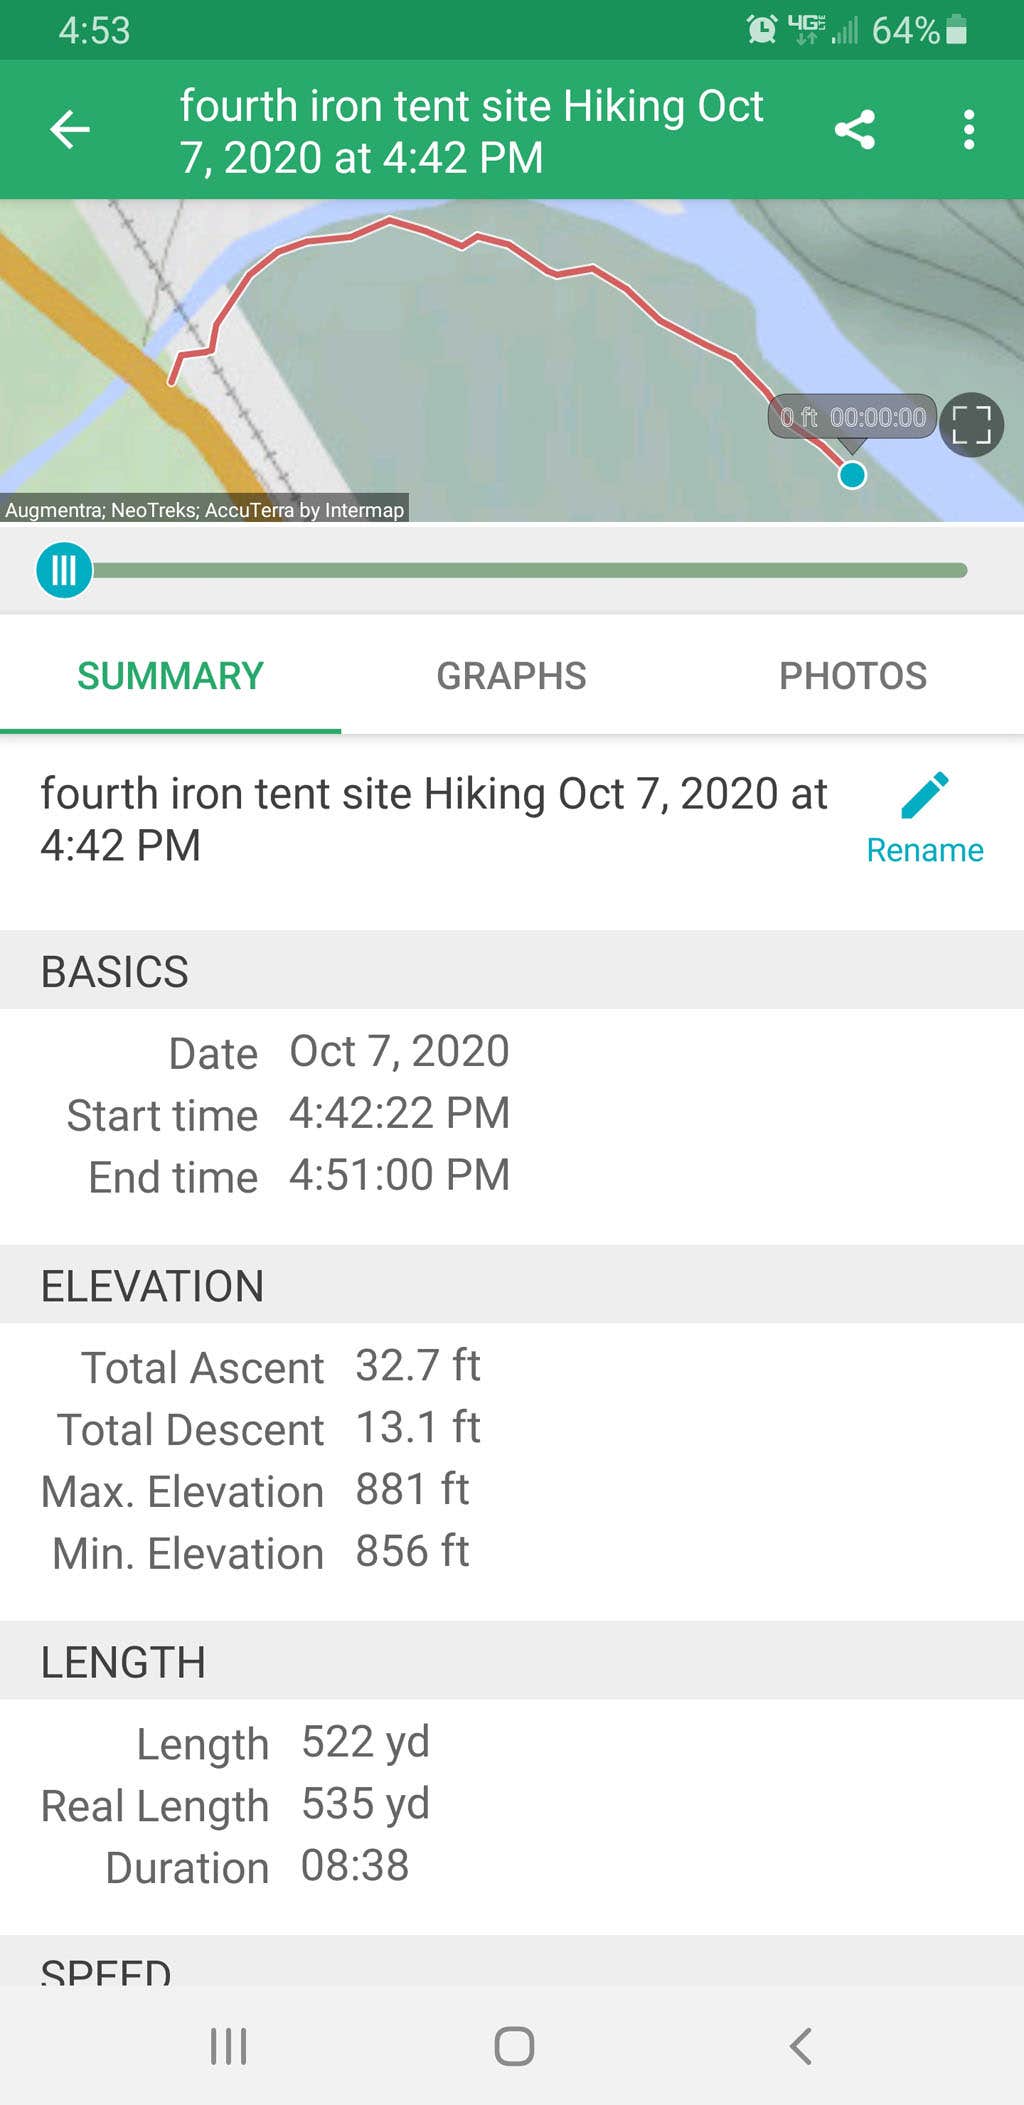1024x2105 pixels.
Task: Switch to the GRAPHS tab
Action: 511,676
